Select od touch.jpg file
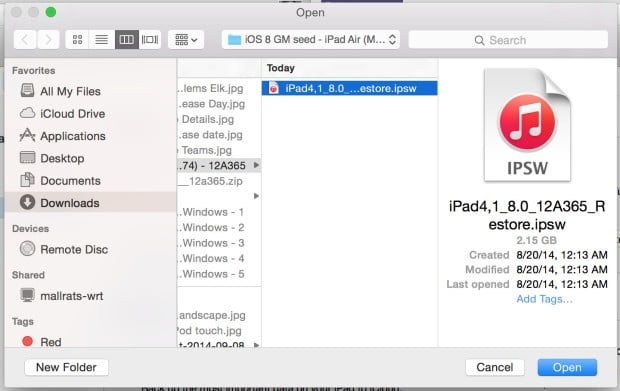620x391 pixels. point(219,331)
